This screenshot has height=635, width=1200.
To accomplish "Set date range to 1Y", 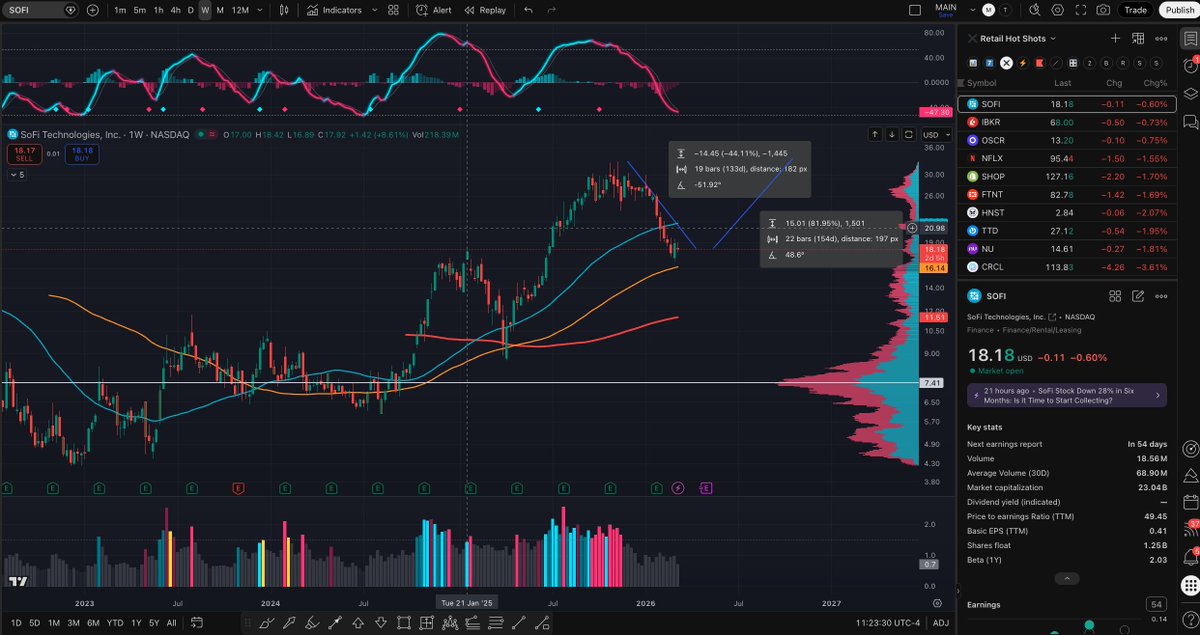I will click(136, 623).
